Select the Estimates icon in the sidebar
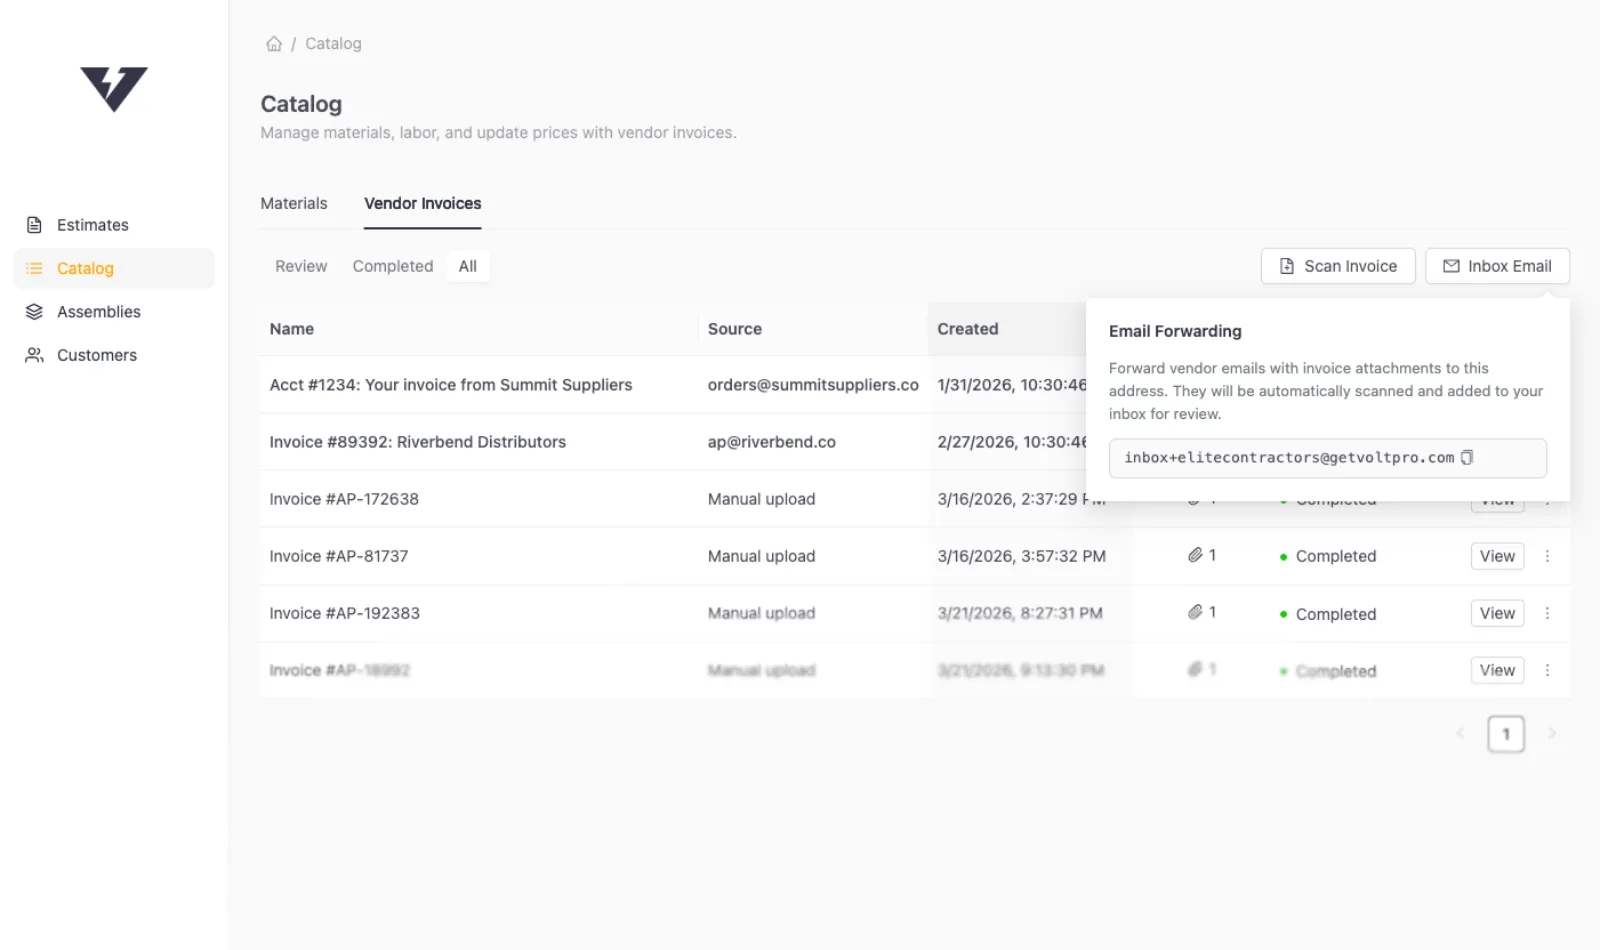The height and width of the screenshot is (950, 1600). [x=34, y=224]
